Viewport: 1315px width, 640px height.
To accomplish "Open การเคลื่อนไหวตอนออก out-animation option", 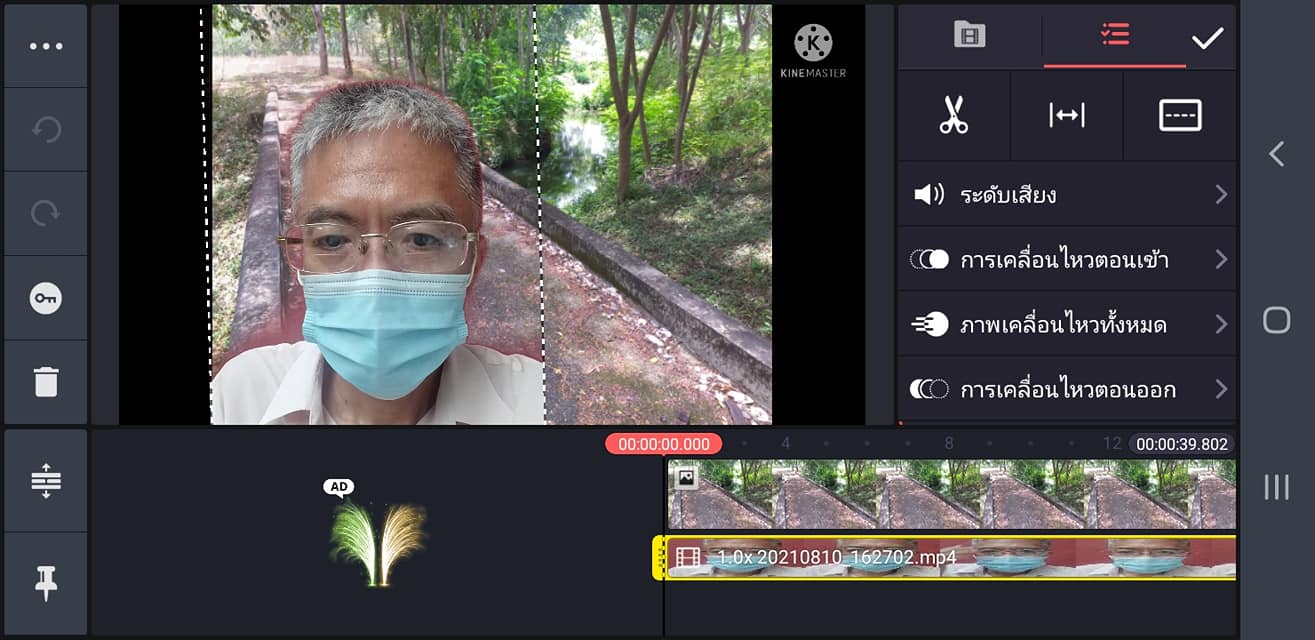I will (1066, 389).
